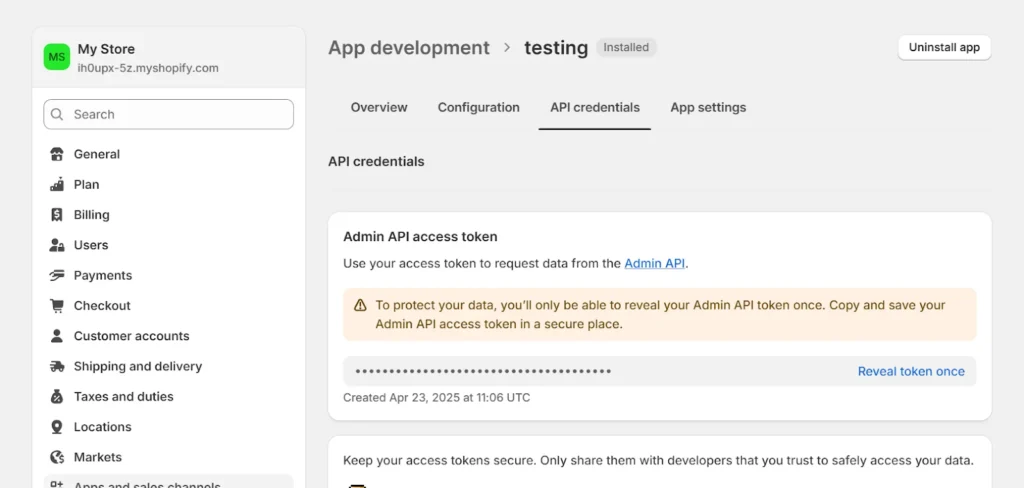The width and height of the screenshot is (1024, 488).
Task: Click Reveal token once link
Action: (911, 371)
